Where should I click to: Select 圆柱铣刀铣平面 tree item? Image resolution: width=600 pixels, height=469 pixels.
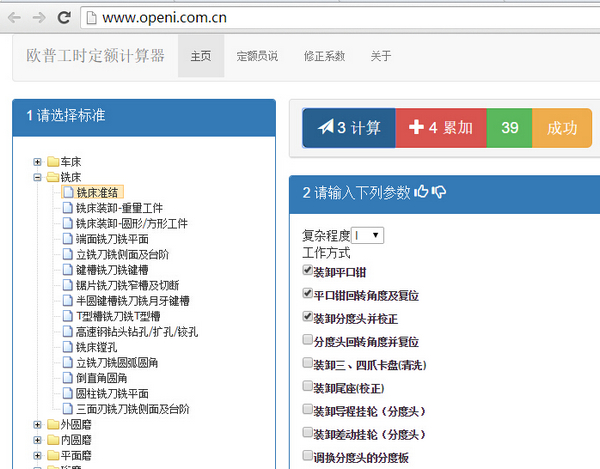coord(112,394)
